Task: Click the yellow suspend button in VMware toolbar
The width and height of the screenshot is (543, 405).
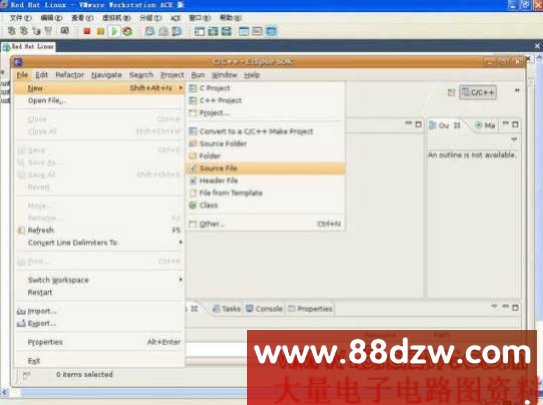Action: [x=100, y=32]
